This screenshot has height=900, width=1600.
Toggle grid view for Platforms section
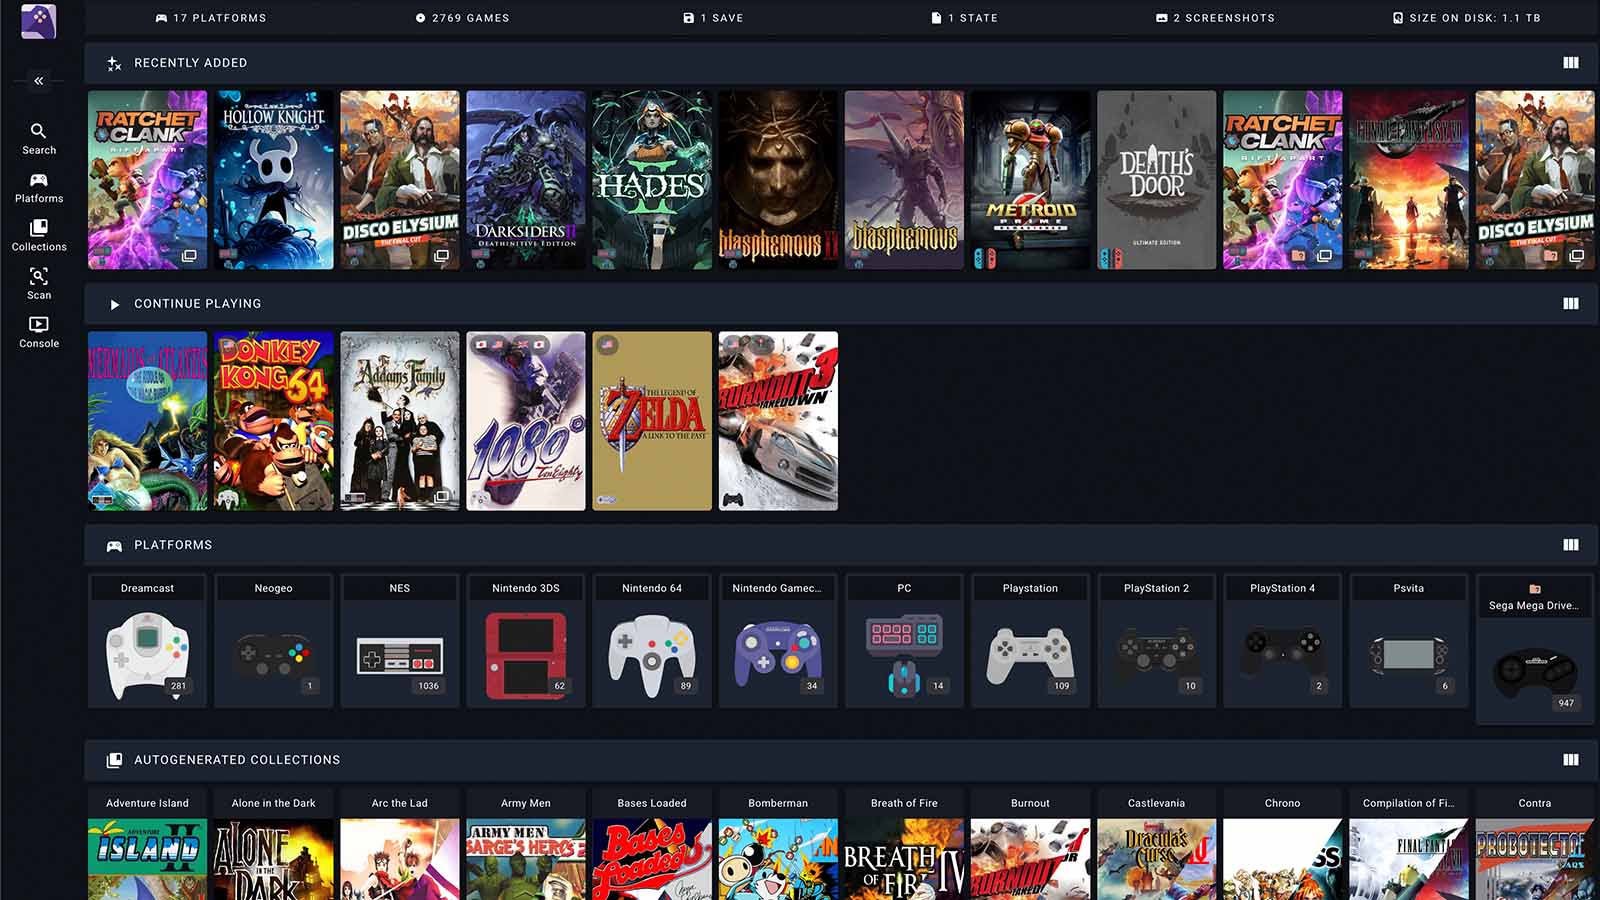tap(1570, 545)
